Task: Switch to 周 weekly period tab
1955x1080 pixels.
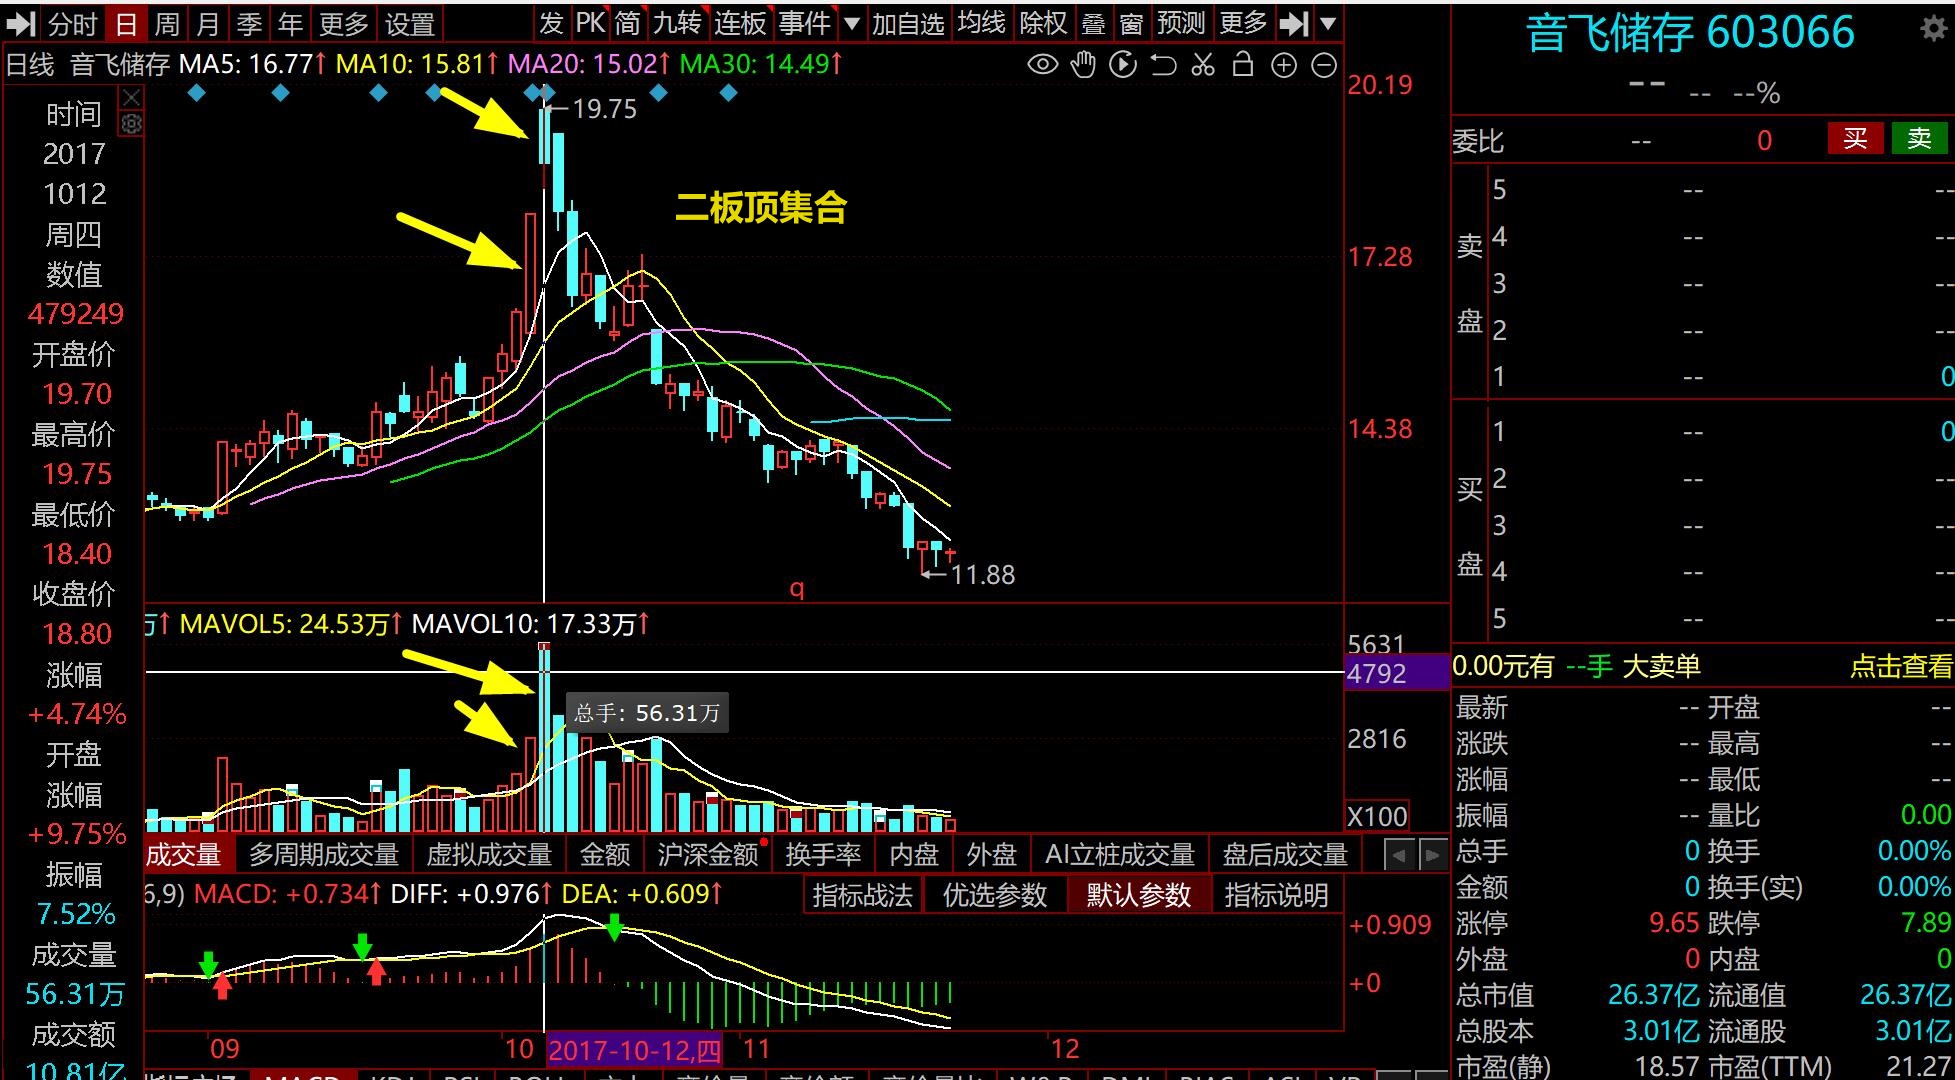Action: [167, 23]
